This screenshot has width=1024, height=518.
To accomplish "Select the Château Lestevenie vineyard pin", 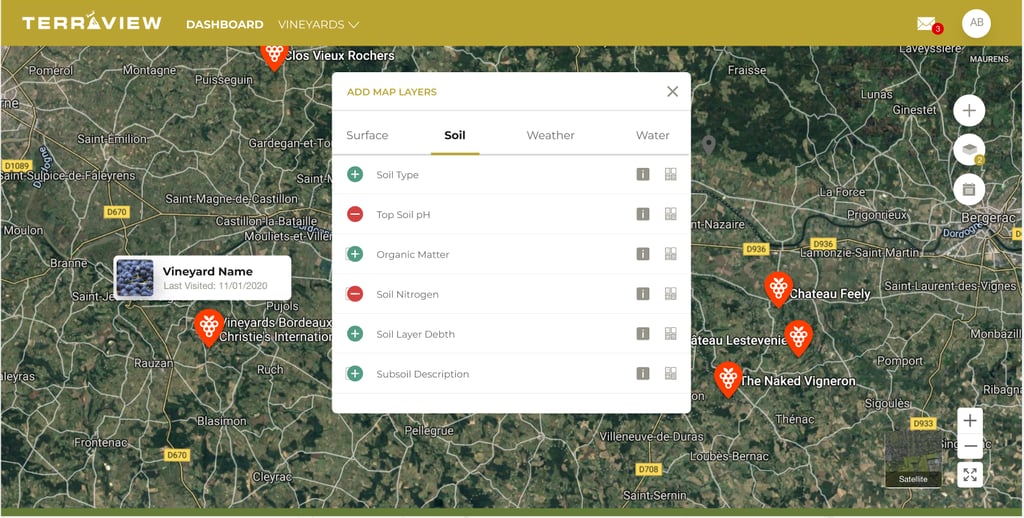I will [x=798, y=338].
